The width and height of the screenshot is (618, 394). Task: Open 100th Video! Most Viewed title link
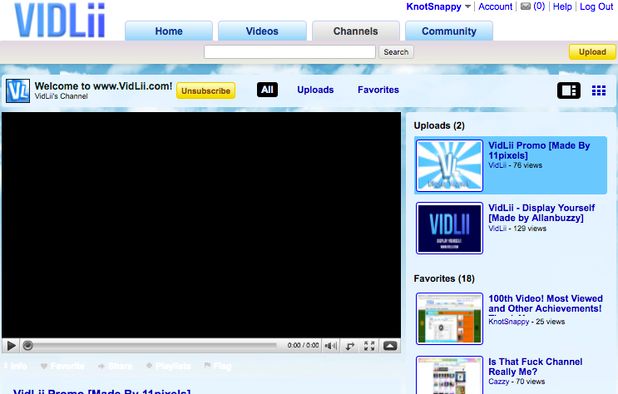[x=545, y=303]
